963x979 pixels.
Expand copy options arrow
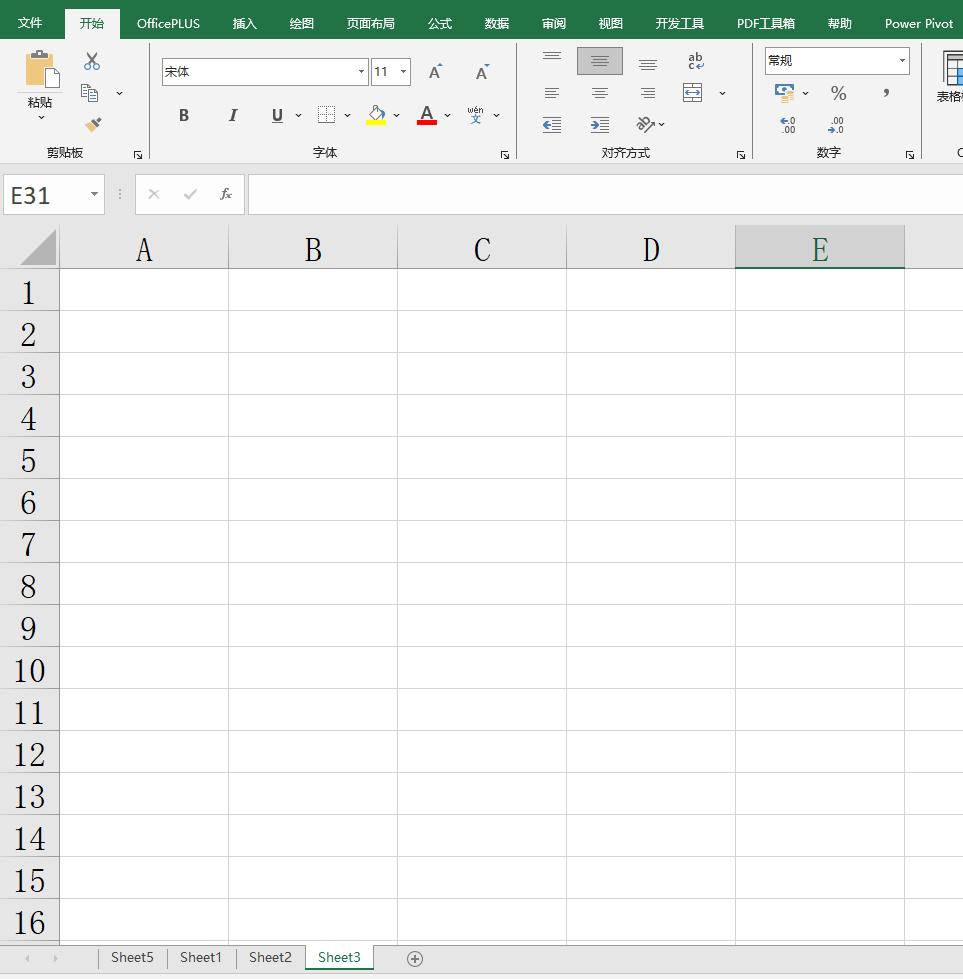(119, 94)
